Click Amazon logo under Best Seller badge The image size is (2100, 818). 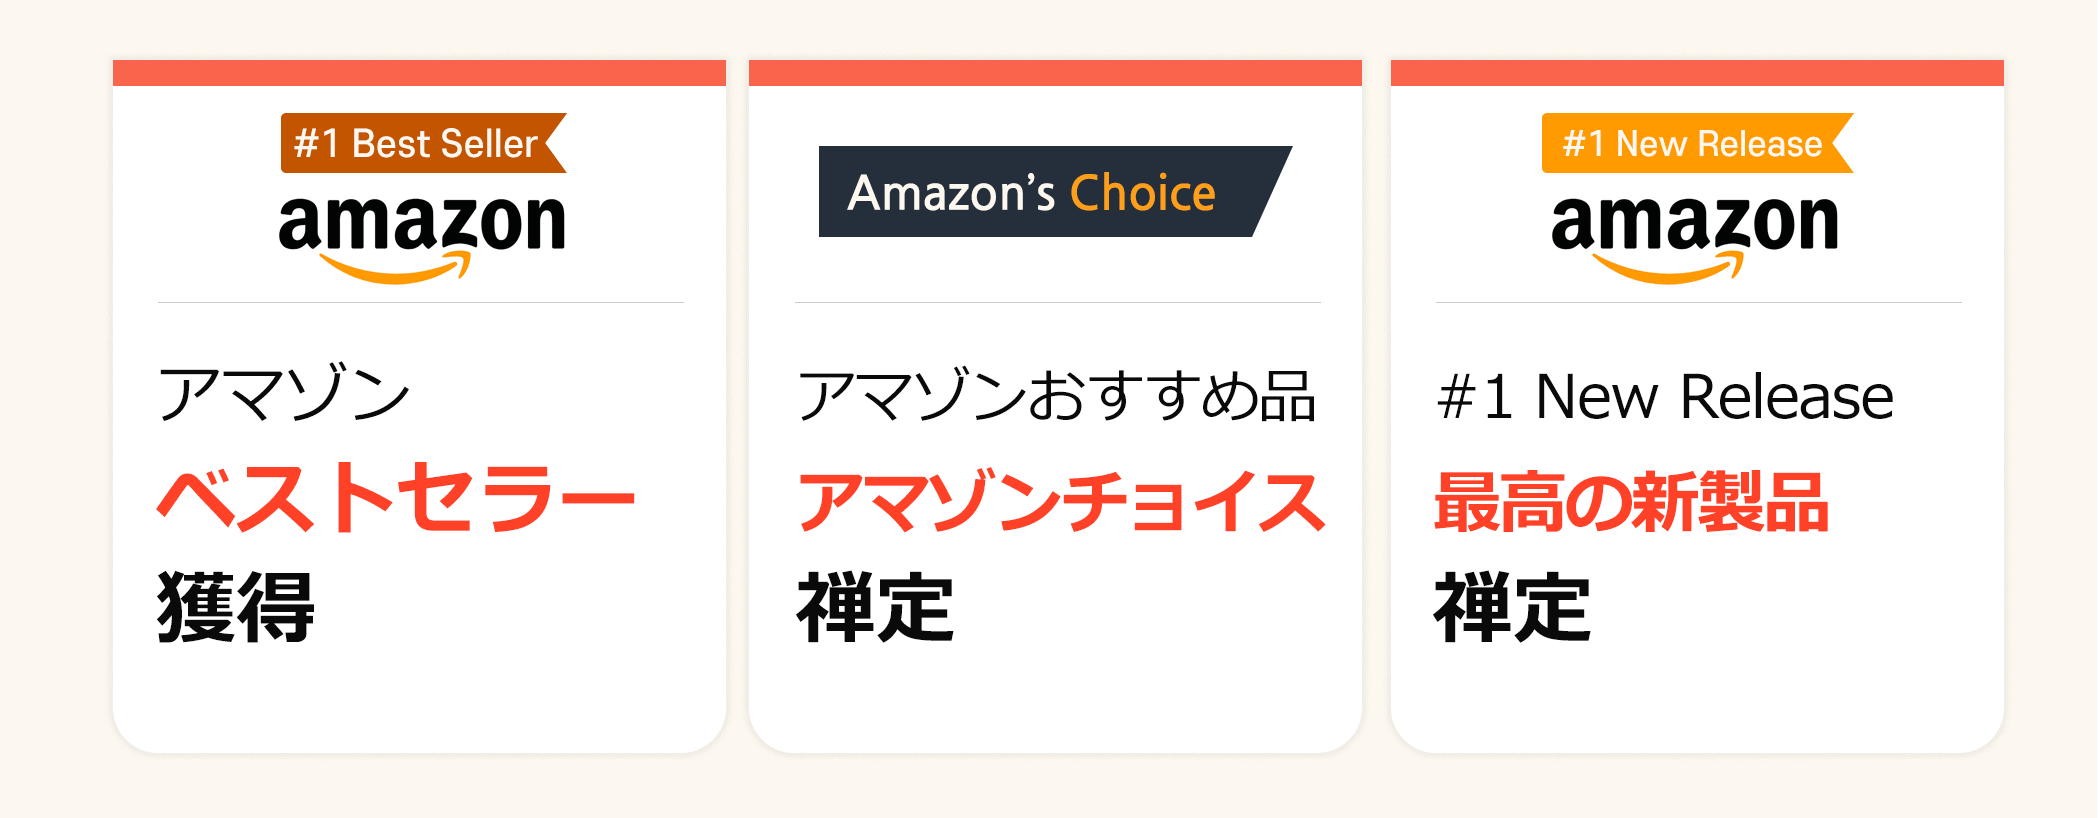421,223
